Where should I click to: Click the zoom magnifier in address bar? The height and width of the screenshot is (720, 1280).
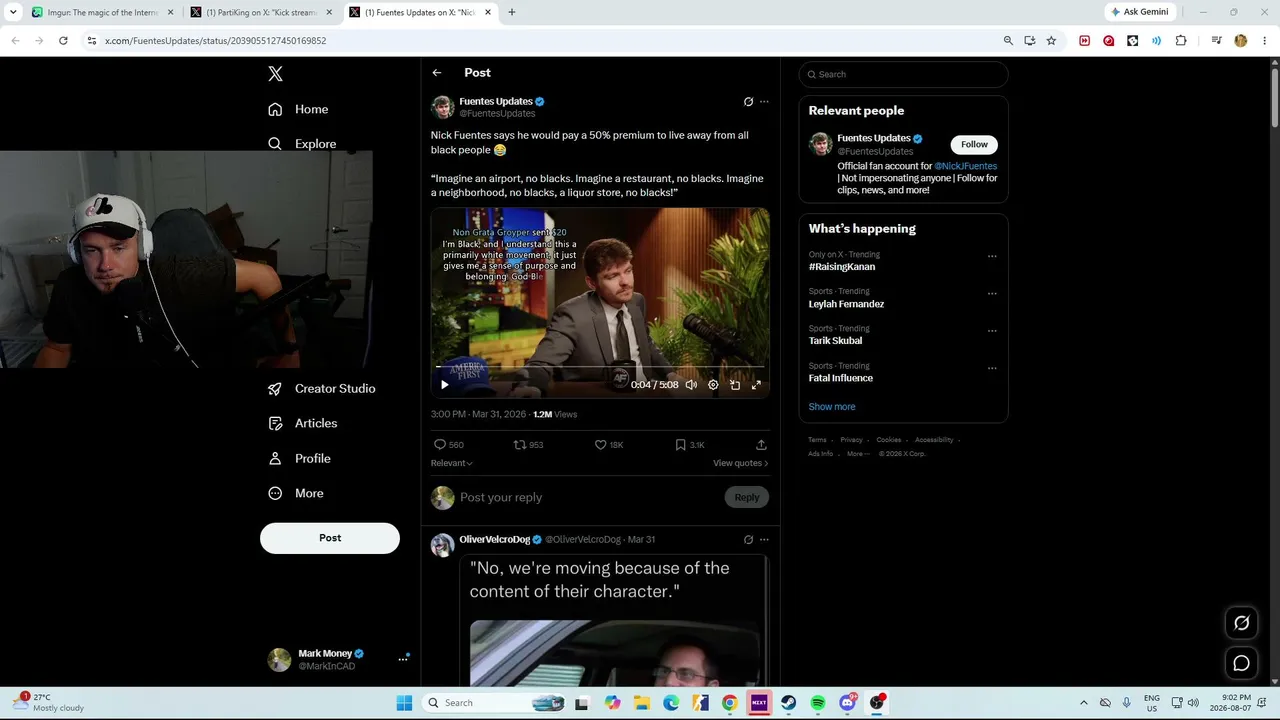coord(1008,41)
